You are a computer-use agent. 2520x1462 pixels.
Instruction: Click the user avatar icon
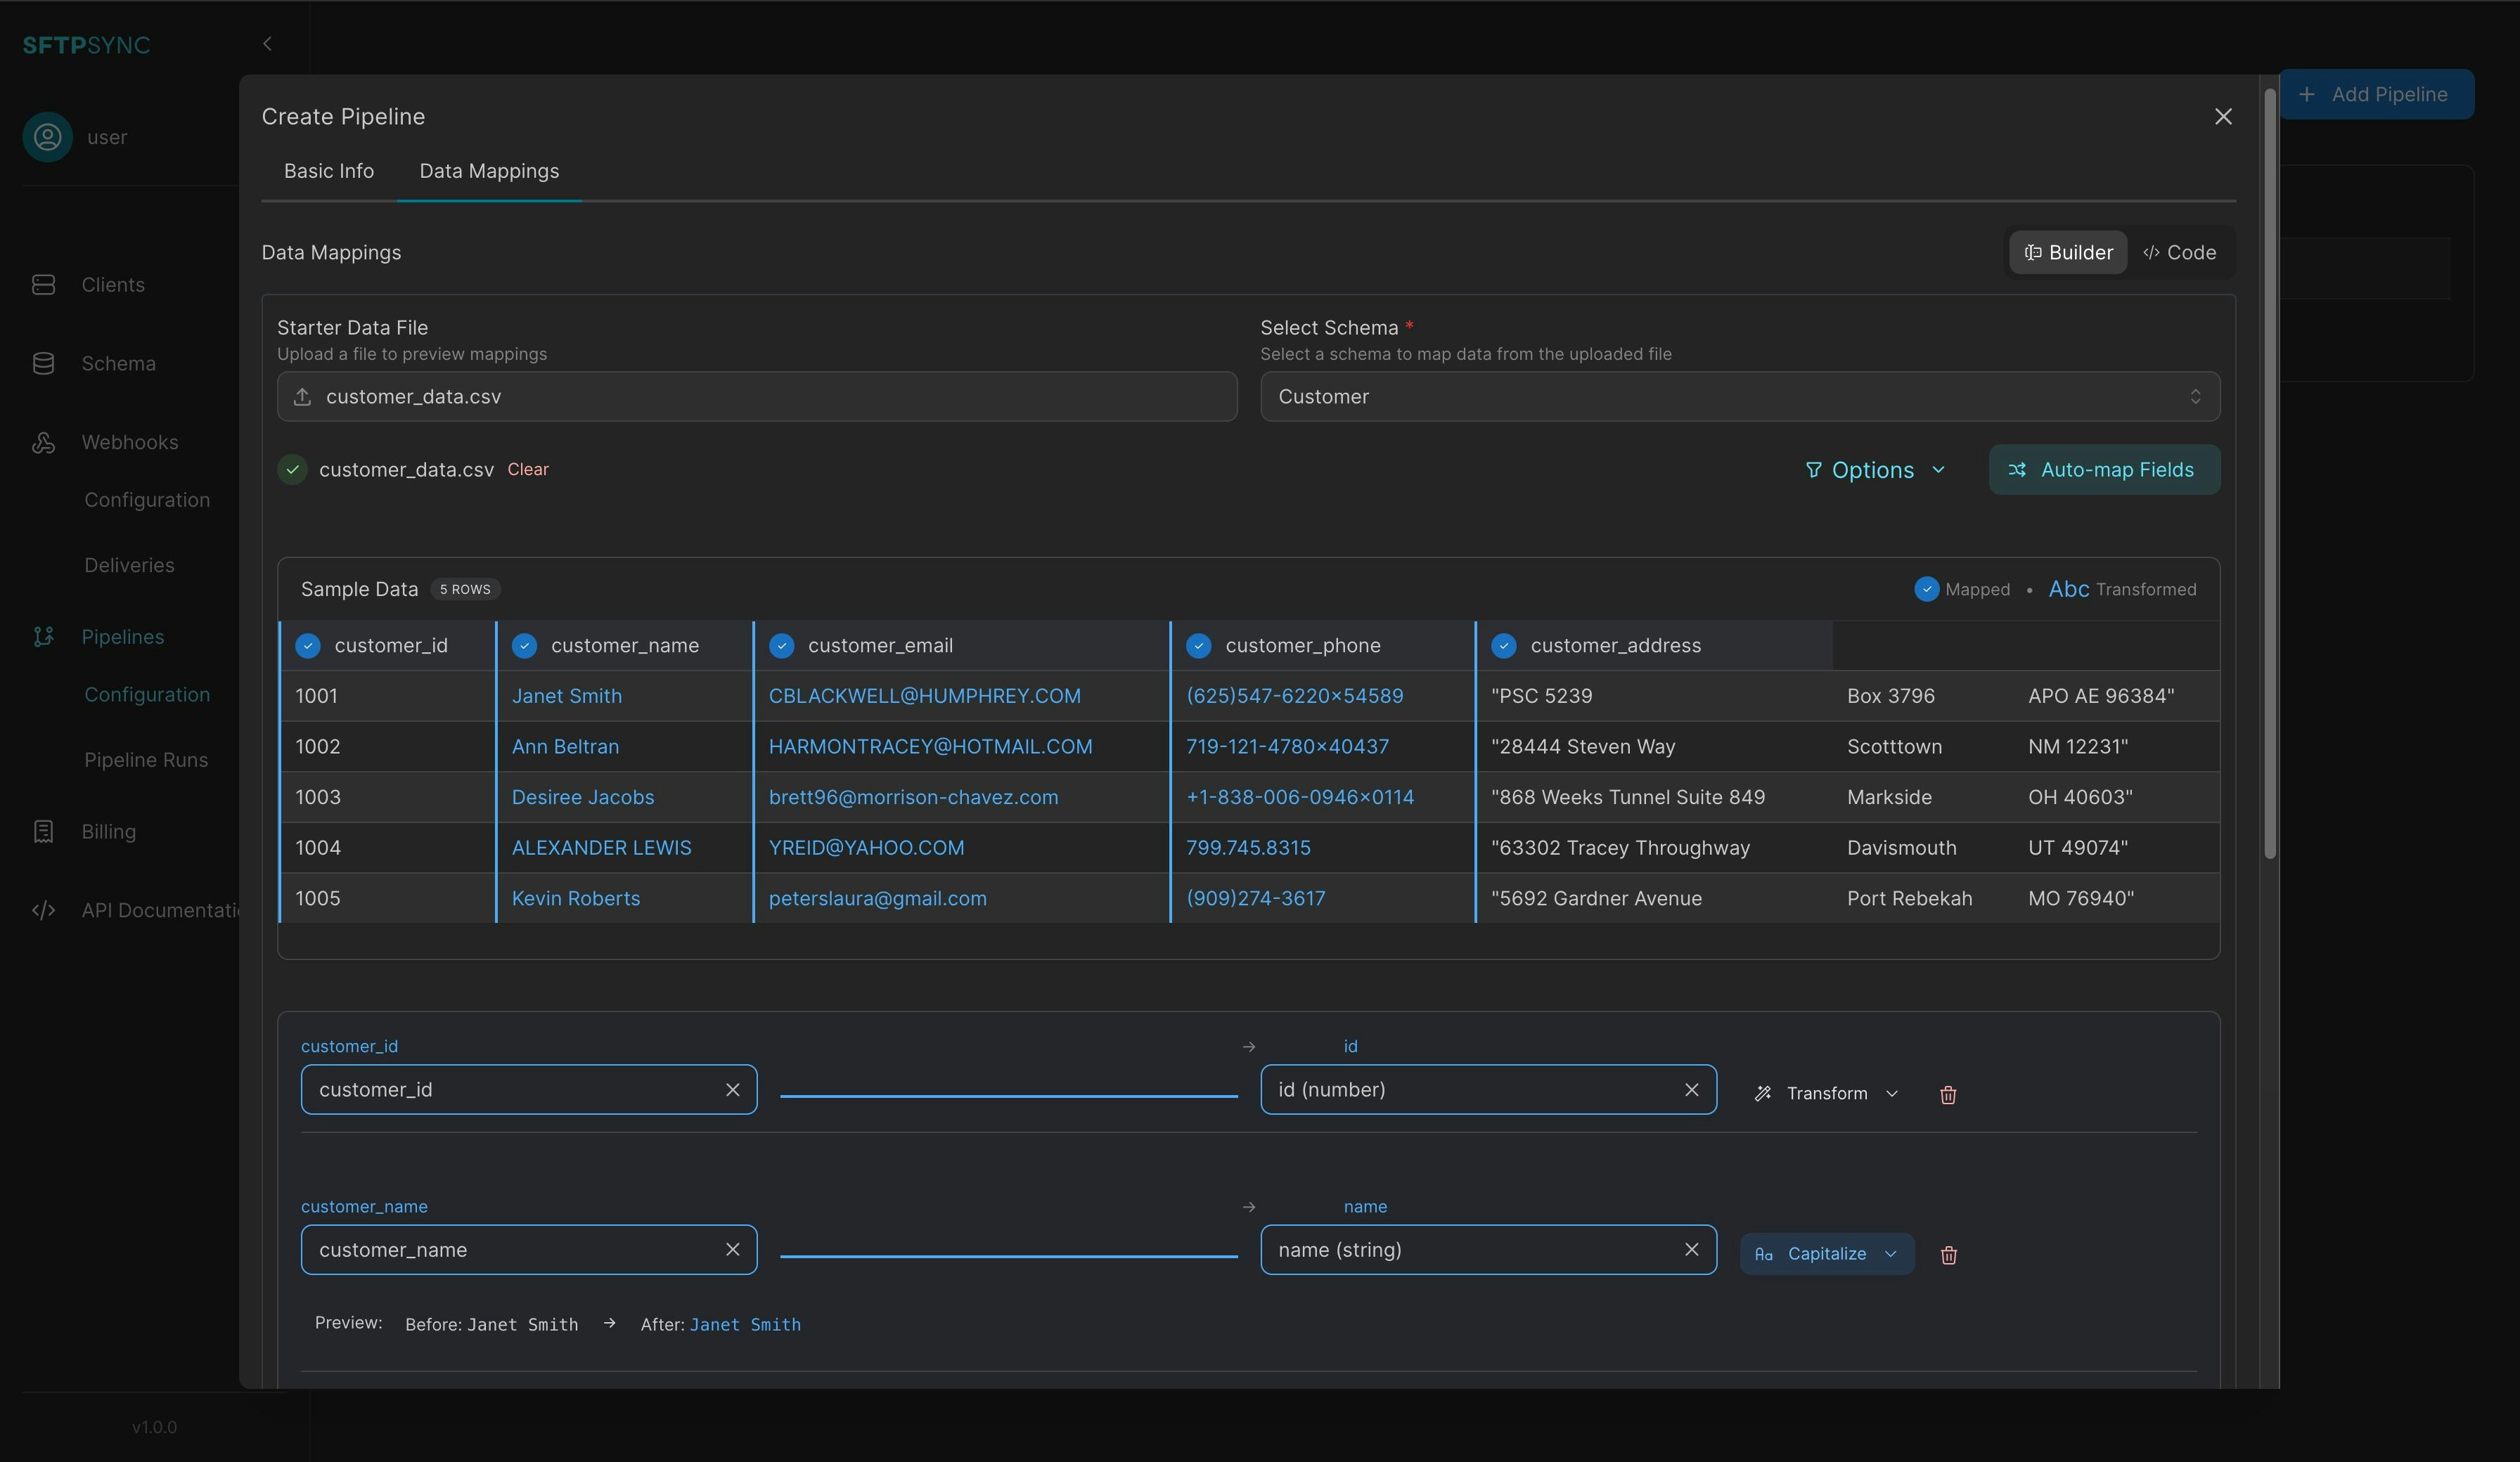(x=47, y=137)
